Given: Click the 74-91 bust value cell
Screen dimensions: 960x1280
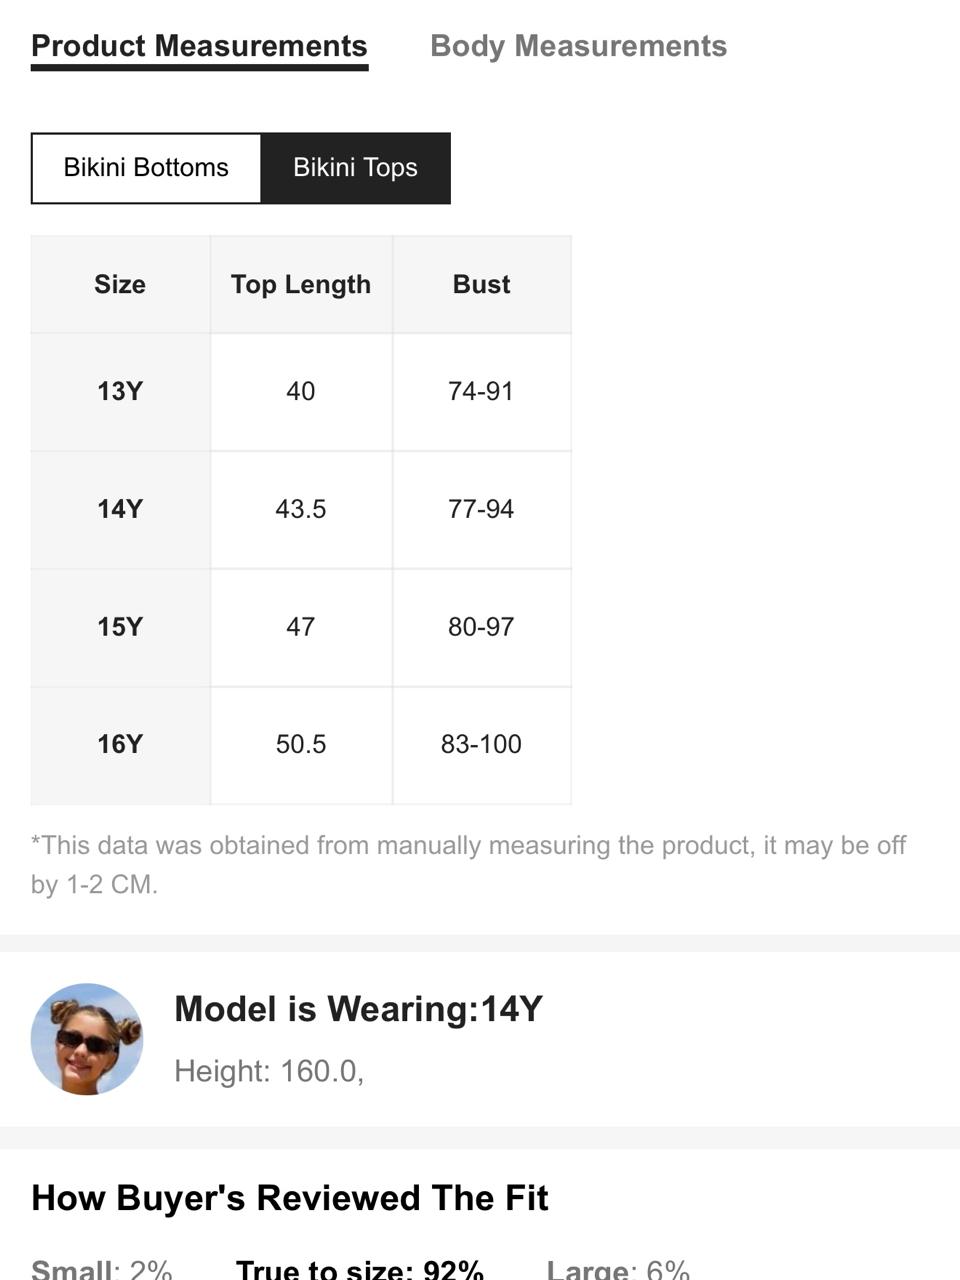Looking at the screenshot, I should click(481, 391).
